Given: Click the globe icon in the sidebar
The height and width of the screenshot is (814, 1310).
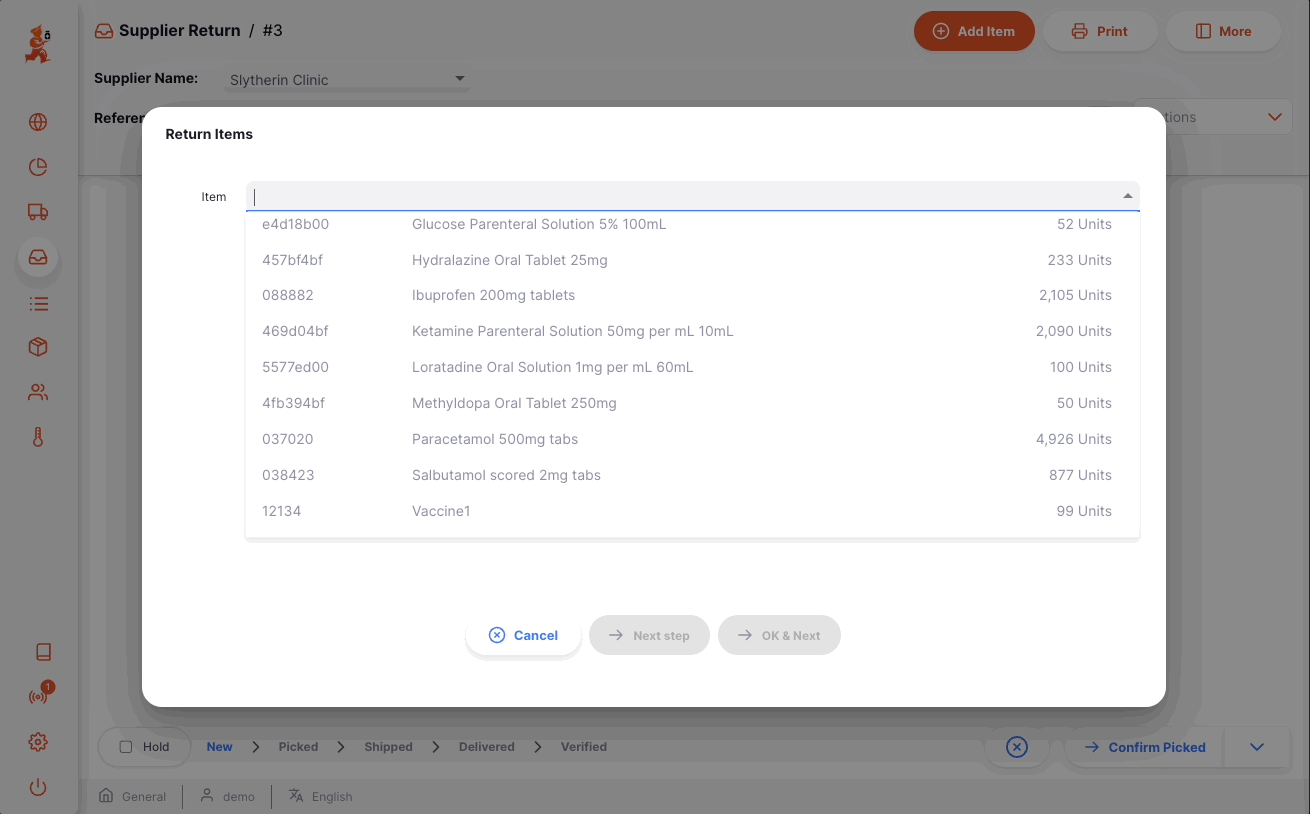Looking at the screenshot, I should pyautogui.click(x=38, y=123).
